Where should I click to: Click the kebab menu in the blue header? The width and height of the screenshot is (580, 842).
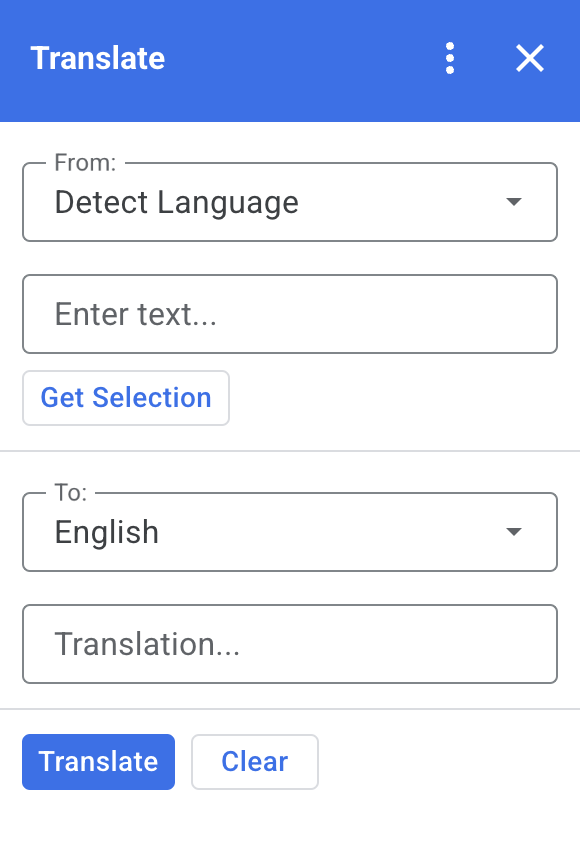[x=450, y=59]
